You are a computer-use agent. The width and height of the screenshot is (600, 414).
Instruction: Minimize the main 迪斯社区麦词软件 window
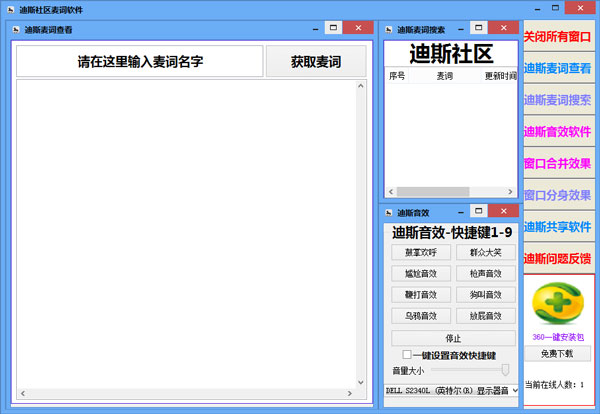(538, 9)
